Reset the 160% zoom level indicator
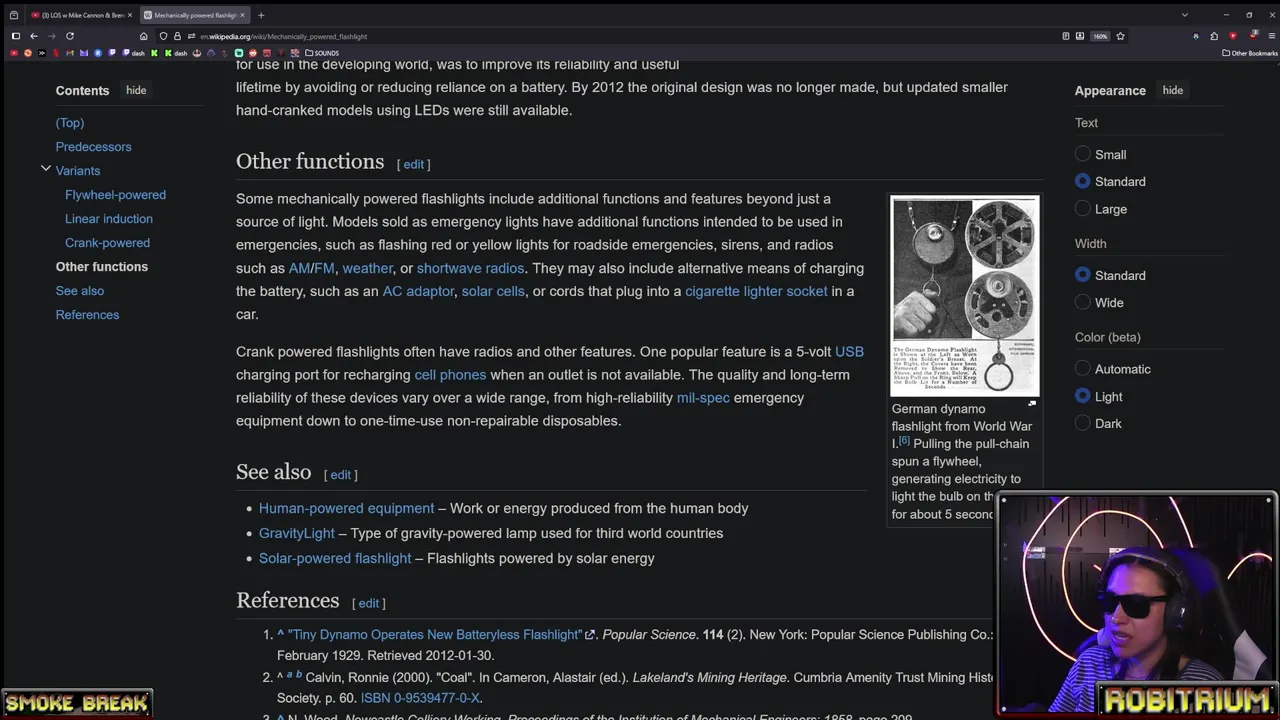 pos(1100,36)
